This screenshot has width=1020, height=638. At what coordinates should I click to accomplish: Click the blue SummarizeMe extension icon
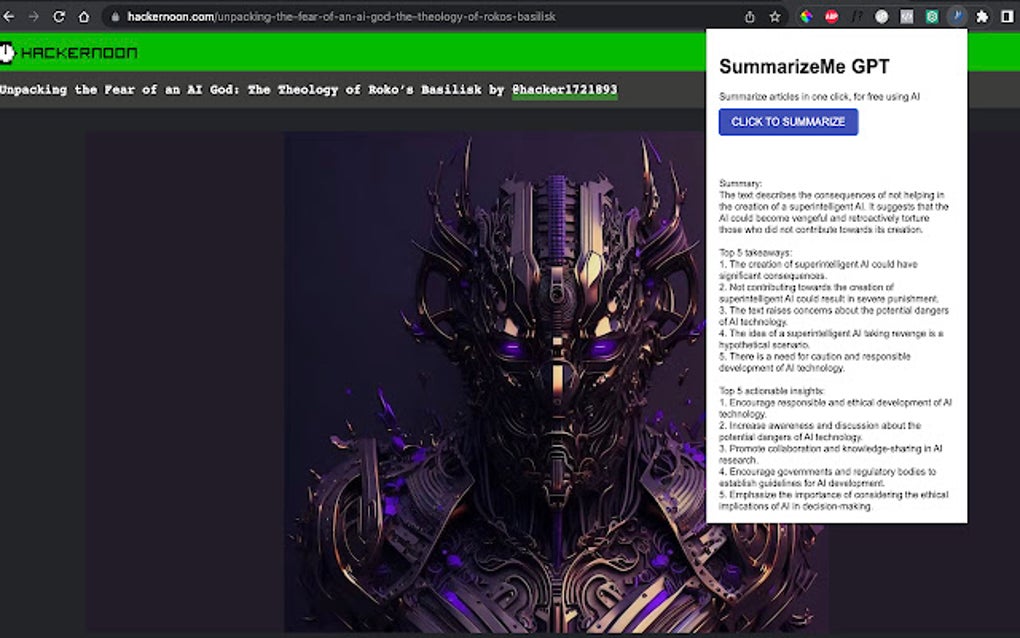click(x=956, y=16)
